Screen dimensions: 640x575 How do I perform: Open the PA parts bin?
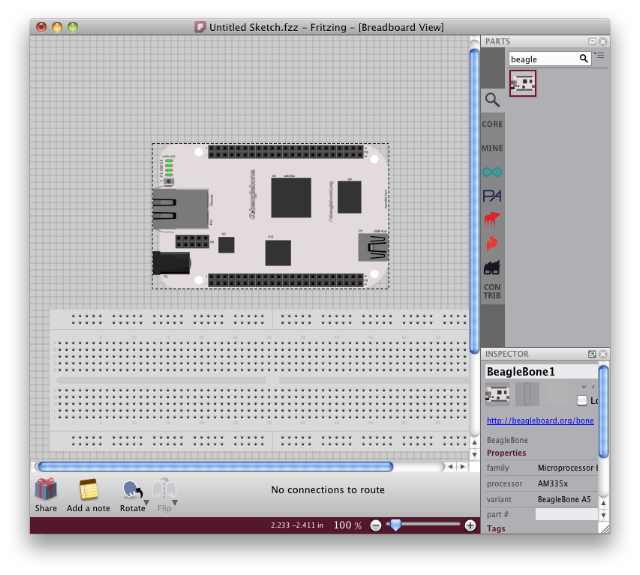tap(492, 196)
